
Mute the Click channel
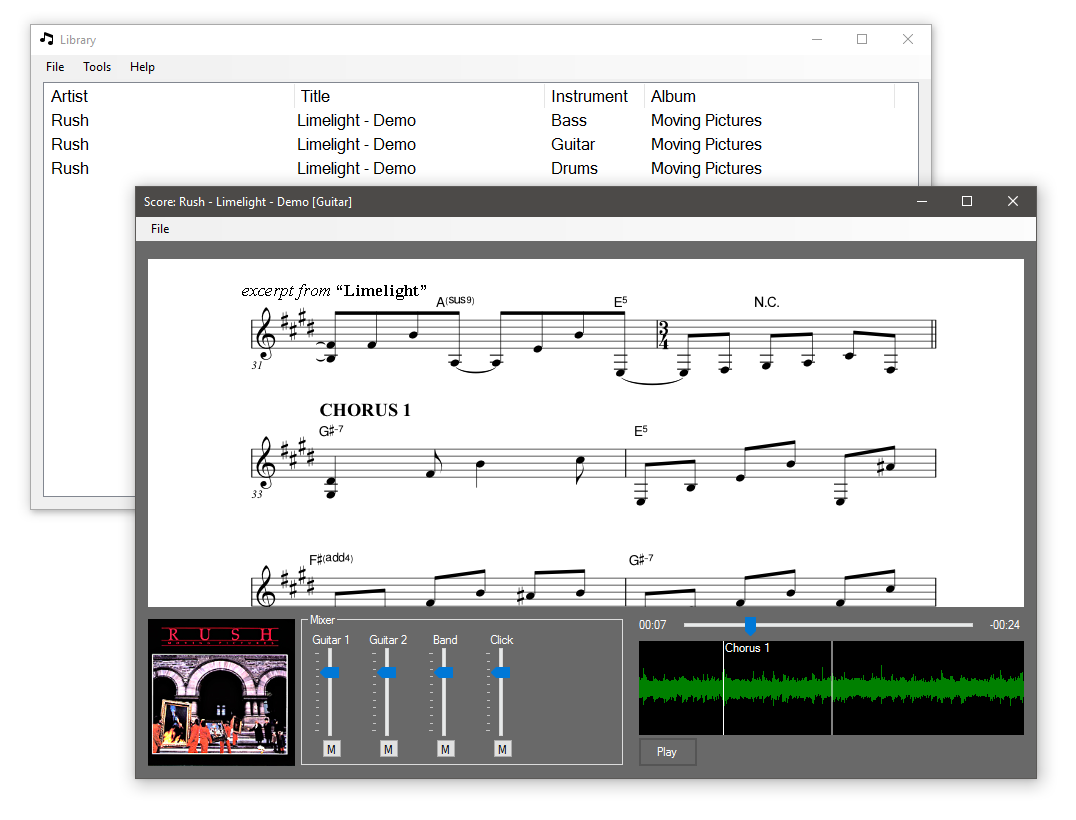502,749
